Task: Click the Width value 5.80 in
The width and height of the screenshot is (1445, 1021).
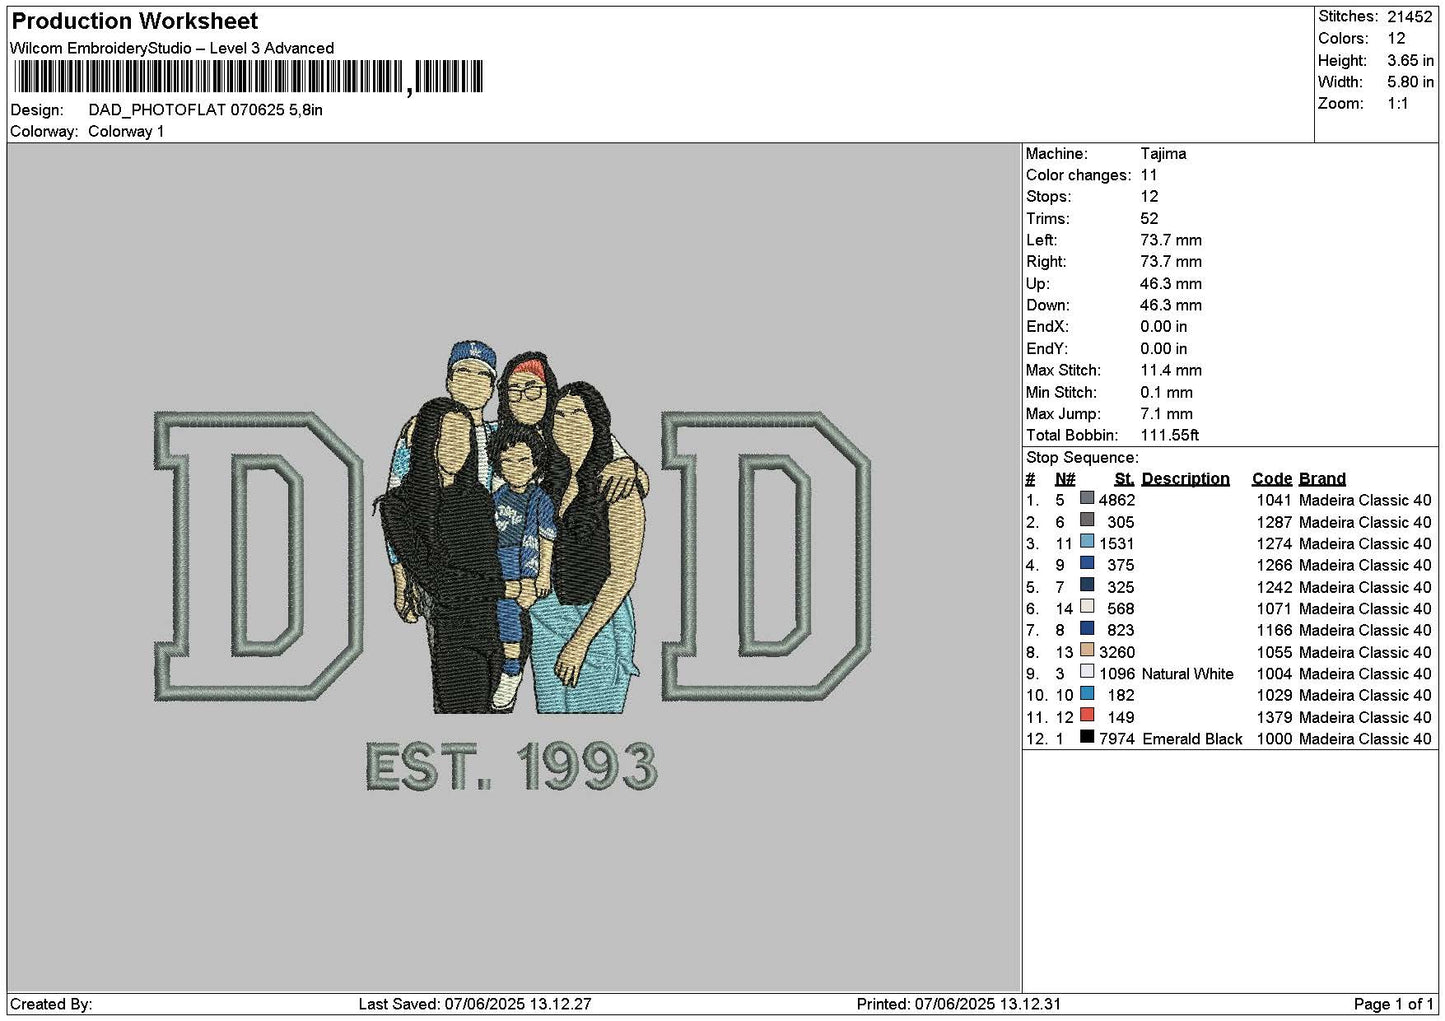Action: [1410, 82]
